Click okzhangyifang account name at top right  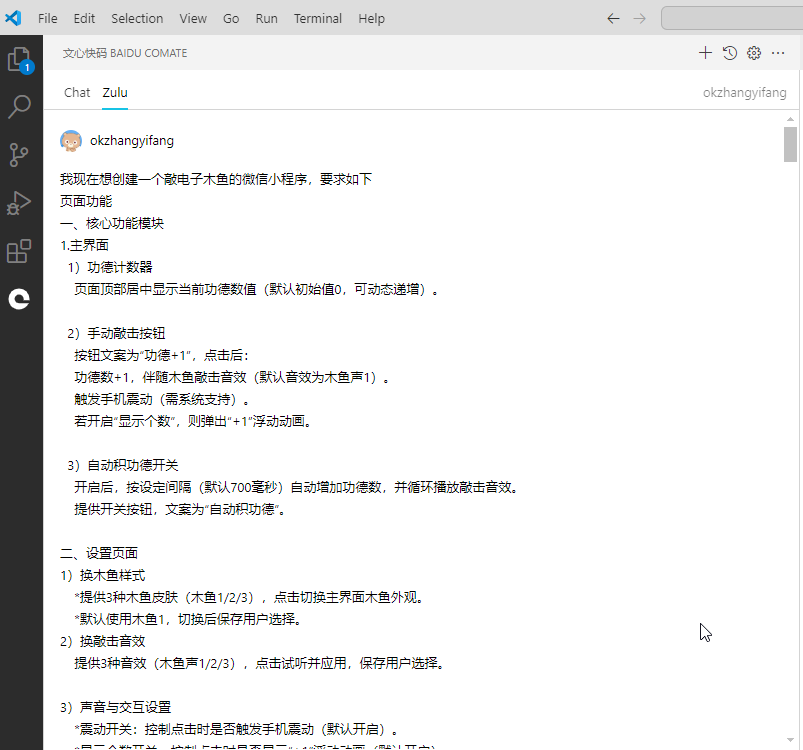[744, 93]
